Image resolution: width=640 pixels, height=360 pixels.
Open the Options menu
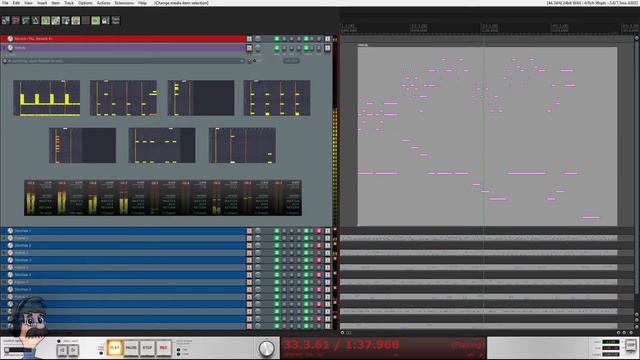tap(85, 3)
